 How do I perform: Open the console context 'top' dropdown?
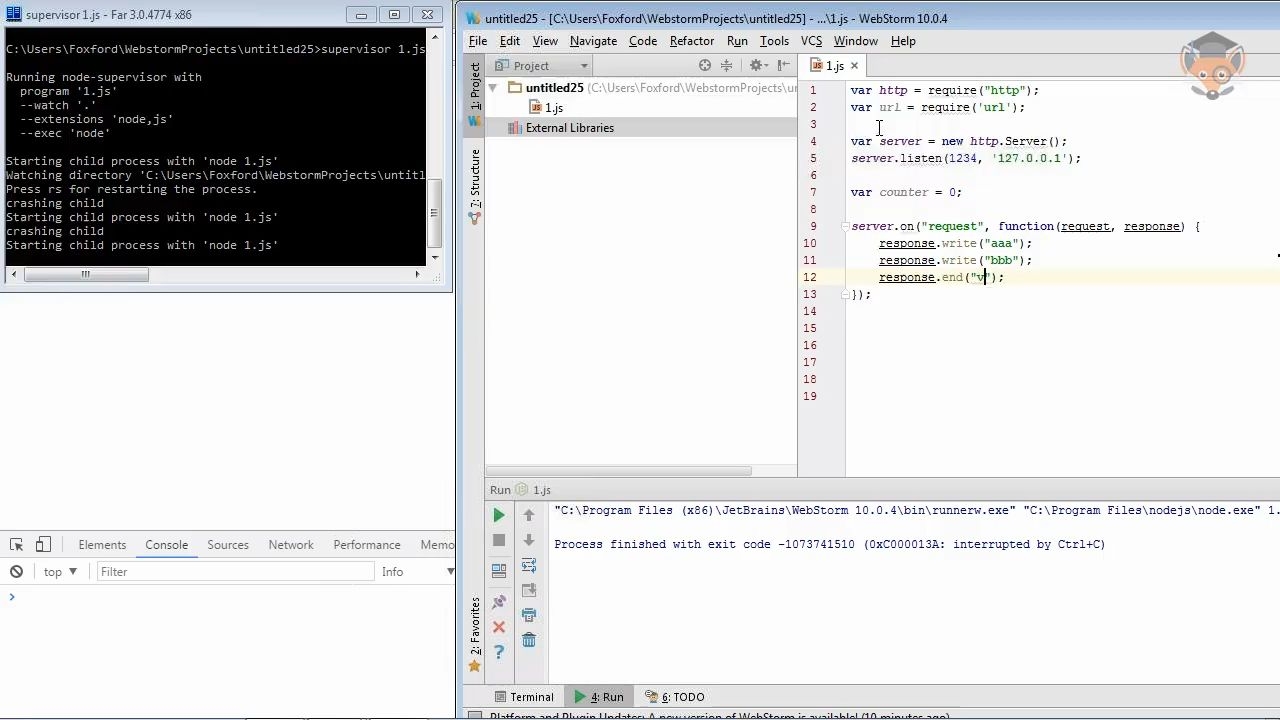(60, 572)
